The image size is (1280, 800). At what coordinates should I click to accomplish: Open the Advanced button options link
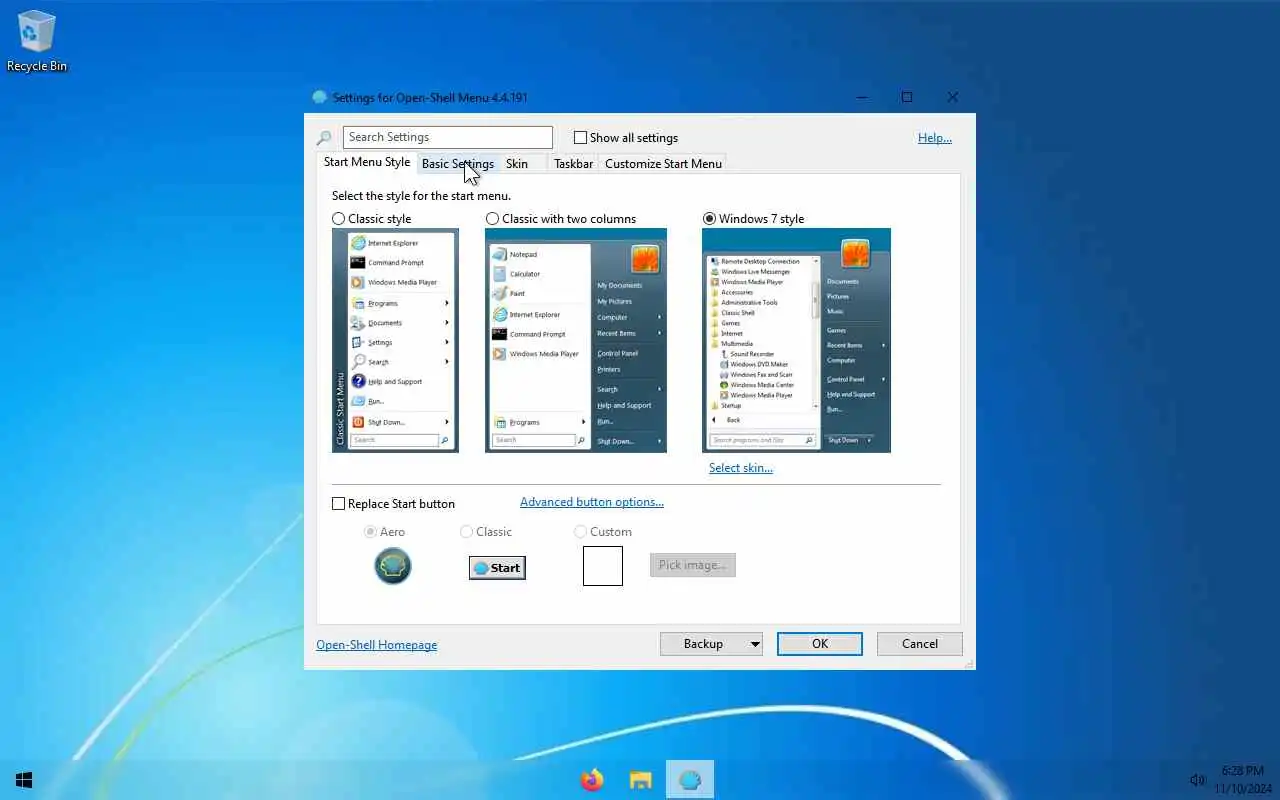[592, 502]
